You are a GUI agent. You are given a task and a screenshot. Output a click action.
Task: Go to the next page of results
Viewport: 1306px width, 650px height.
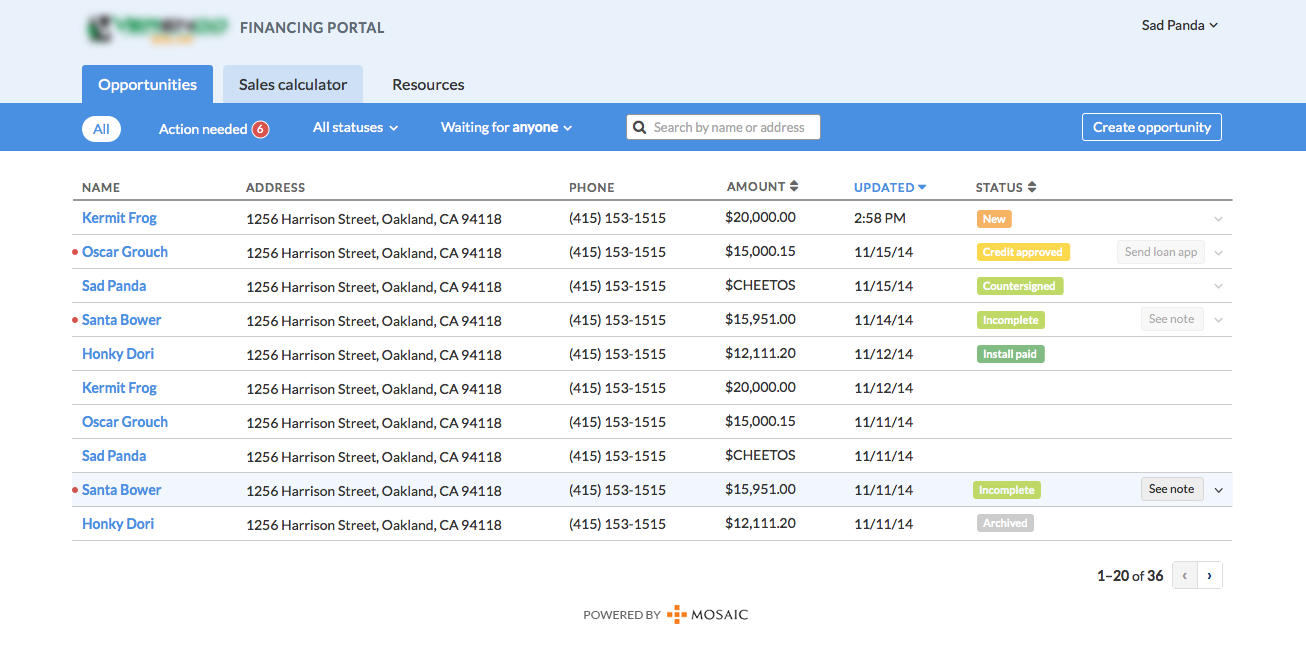(x=1210, y=576)
